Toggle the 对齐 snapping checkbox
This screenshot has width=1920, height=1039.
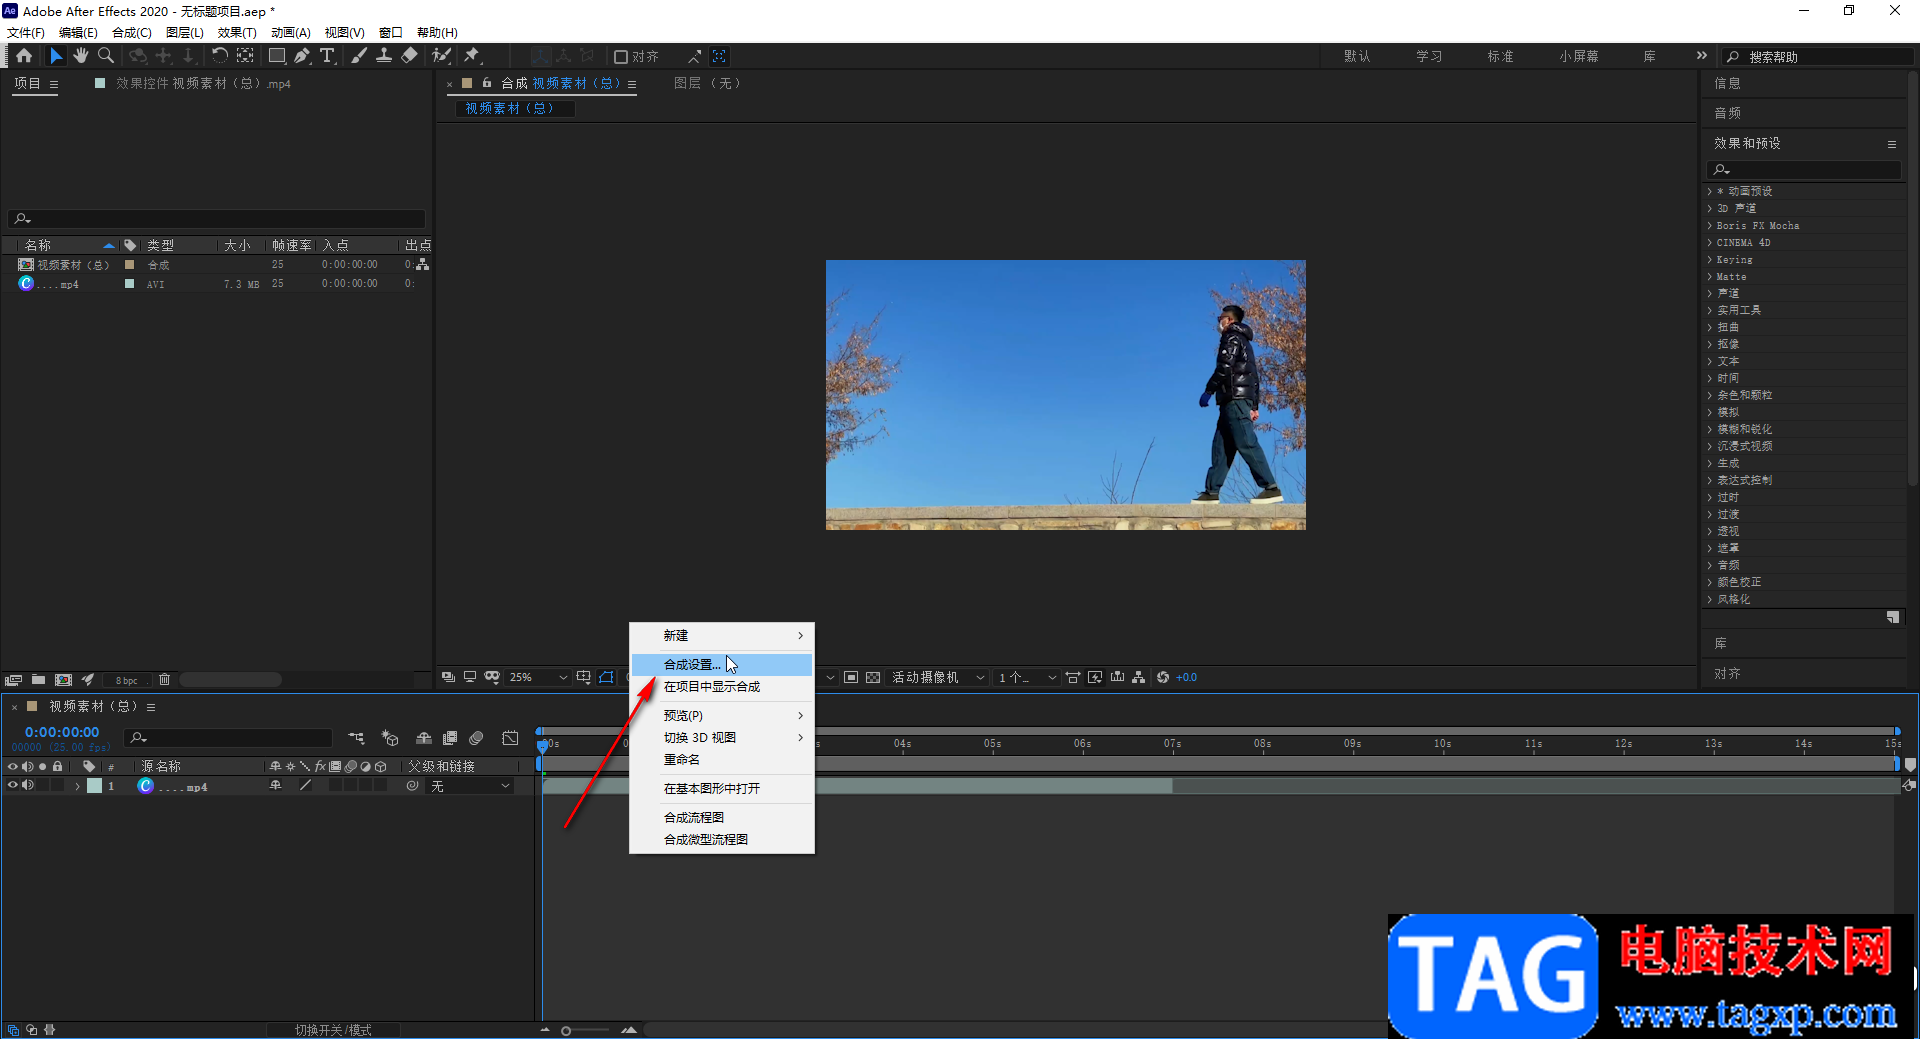click(x=621, y=57)
